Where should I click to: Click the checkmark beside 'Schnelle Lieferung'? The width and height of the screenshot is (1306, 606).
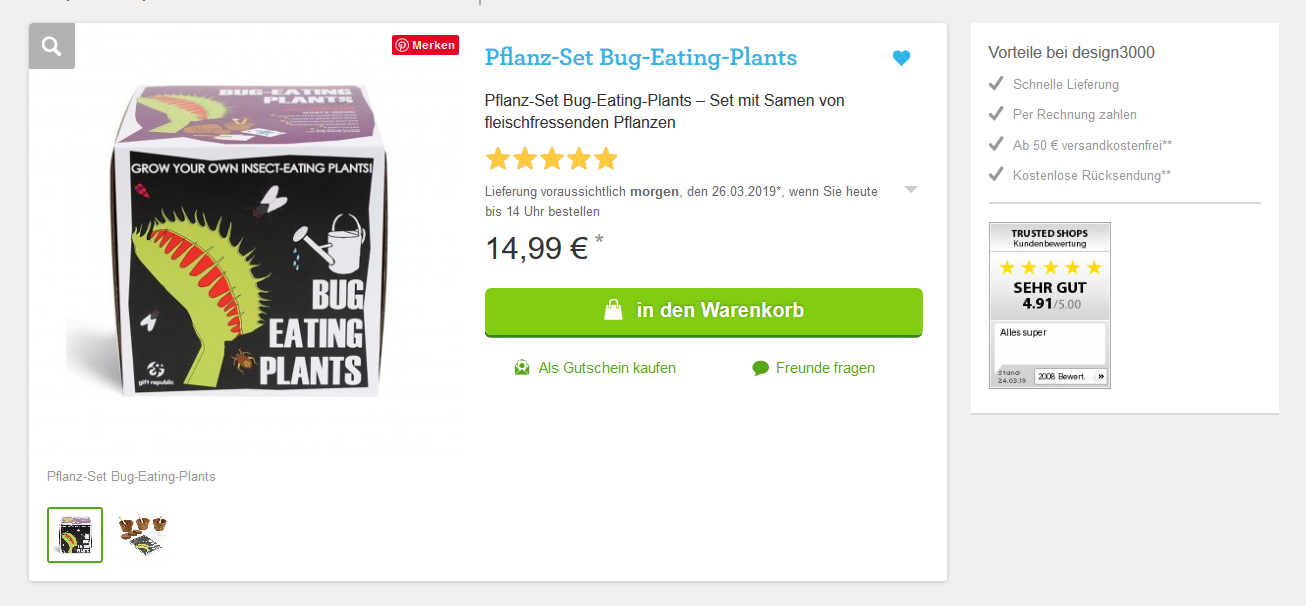[996, 84]
